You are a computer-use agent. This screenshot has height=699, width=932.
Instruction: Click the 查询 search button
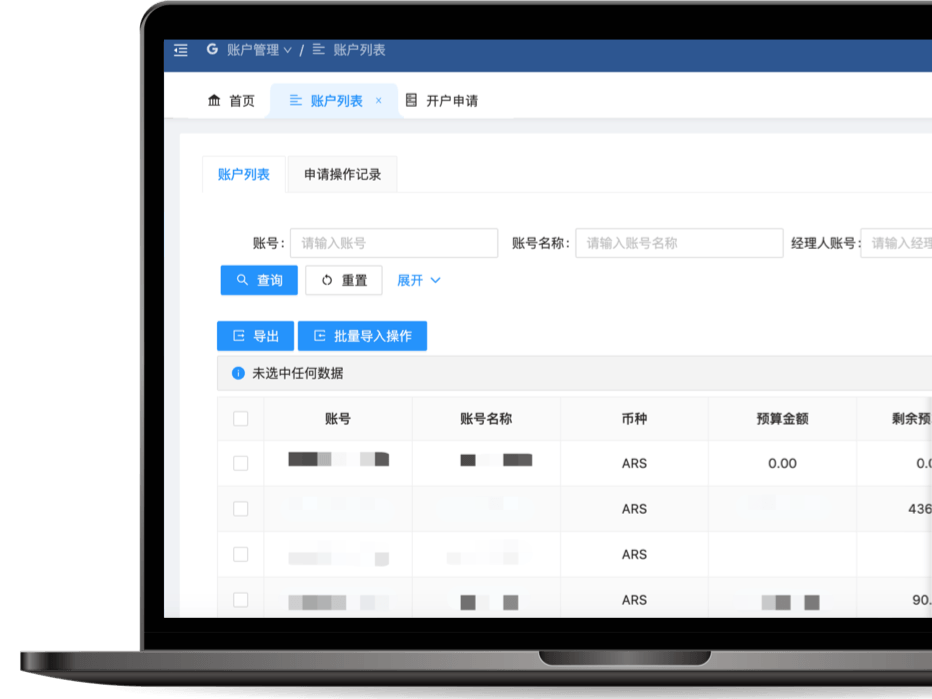pos(258,280)
